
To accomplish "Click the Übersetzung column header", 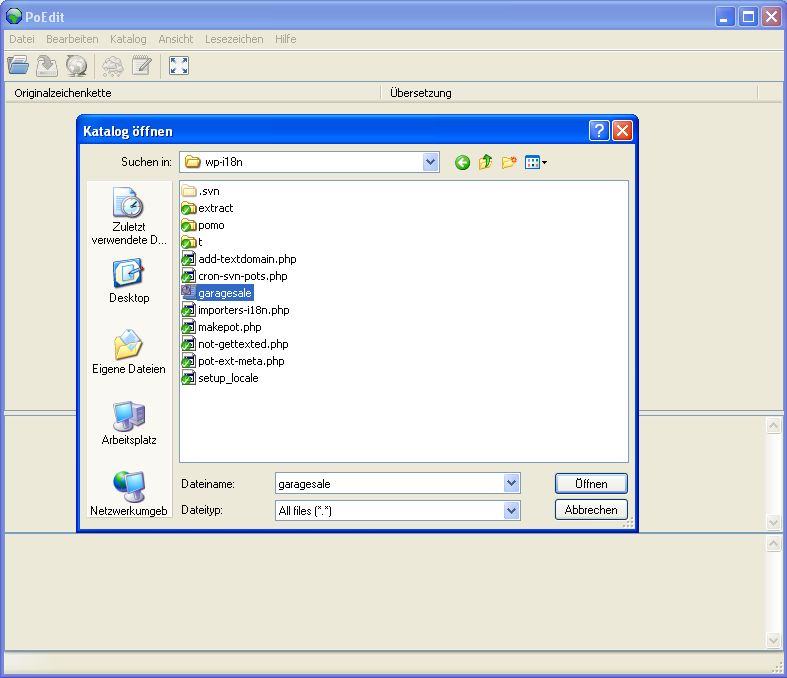I will [x=569, y=93].
